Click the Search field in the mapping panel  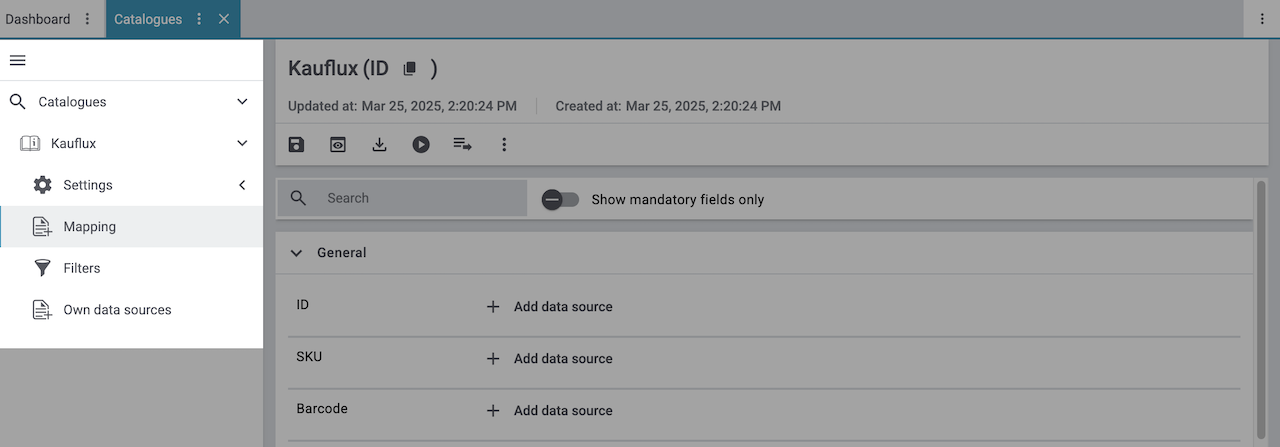coord(420,198)
